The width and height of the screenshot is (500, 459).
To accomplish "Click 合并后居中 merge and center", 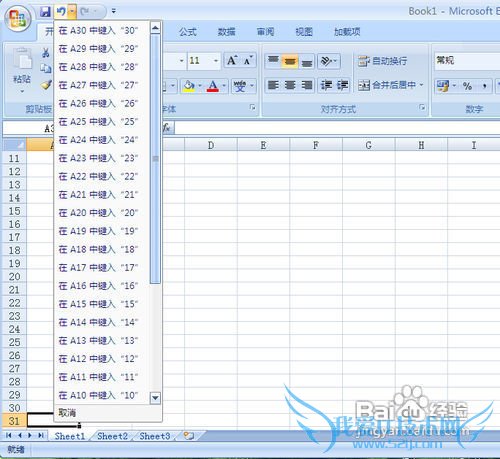I will [x=387, y=85].
